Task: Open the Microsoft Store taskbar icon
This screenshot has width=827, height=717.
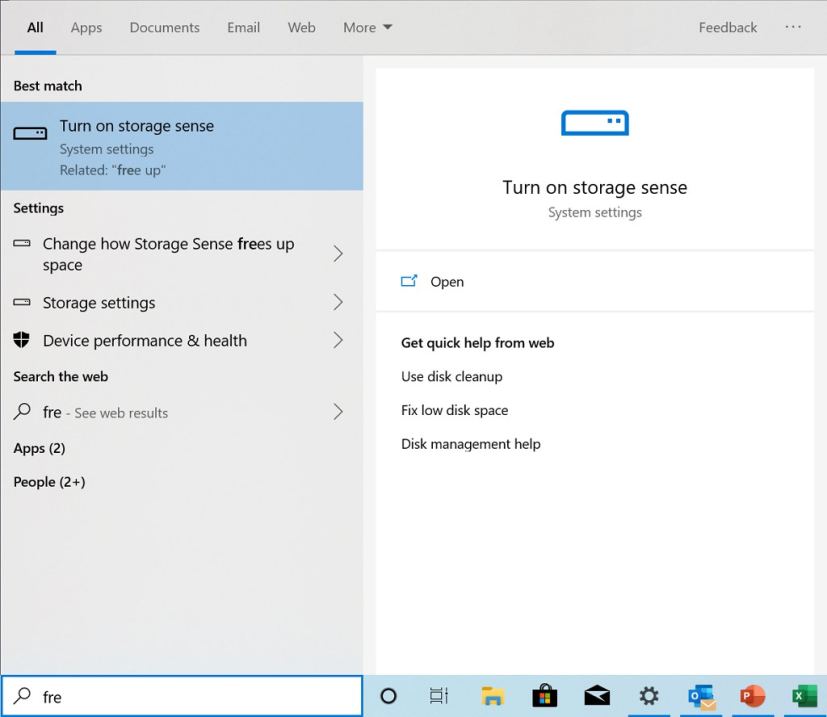Action: coord(545,696)
